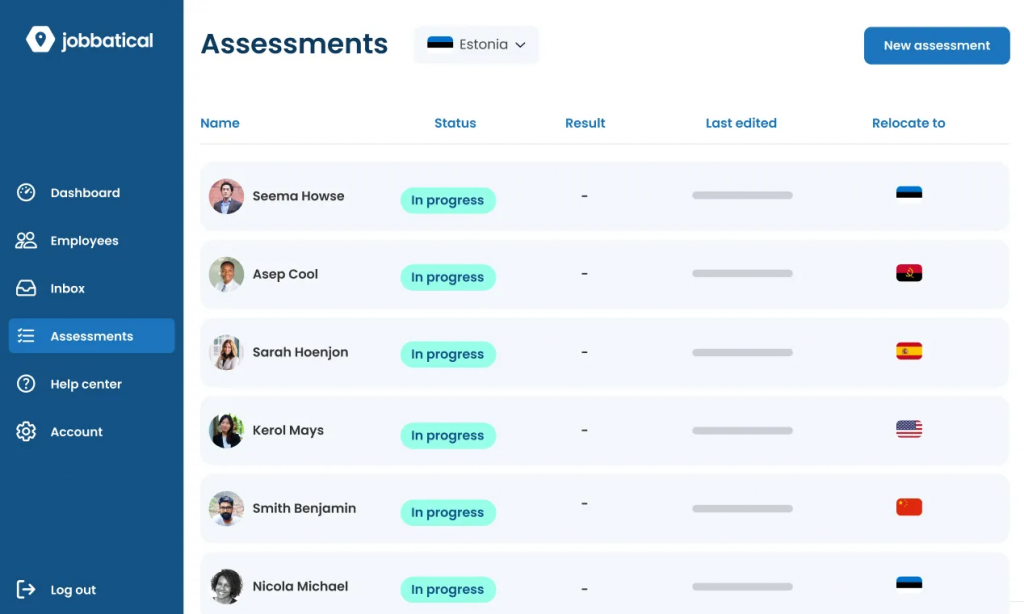Open the Estonia country dropdown
The height and width of the screenshot is (614, 1024).
tap(476, 45)
